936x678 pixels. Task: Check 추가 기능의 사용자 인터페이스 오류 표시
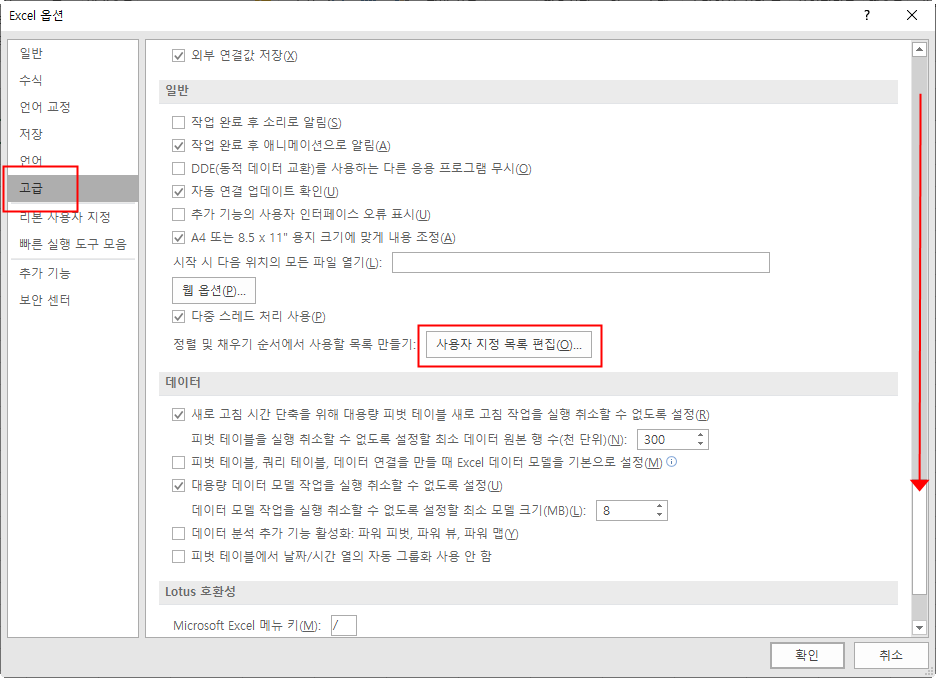pyautogui.click(x=178, y=214)
